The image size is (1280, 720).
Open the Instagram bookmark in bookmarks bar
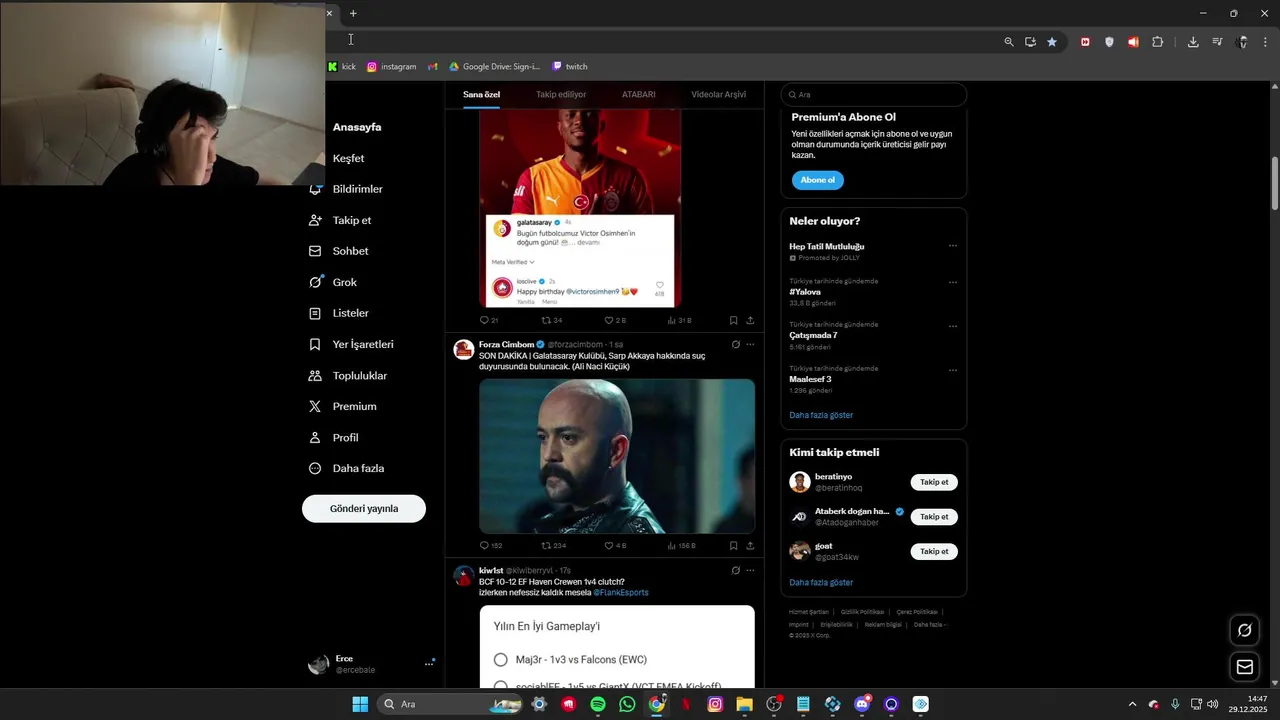point(391,67)
